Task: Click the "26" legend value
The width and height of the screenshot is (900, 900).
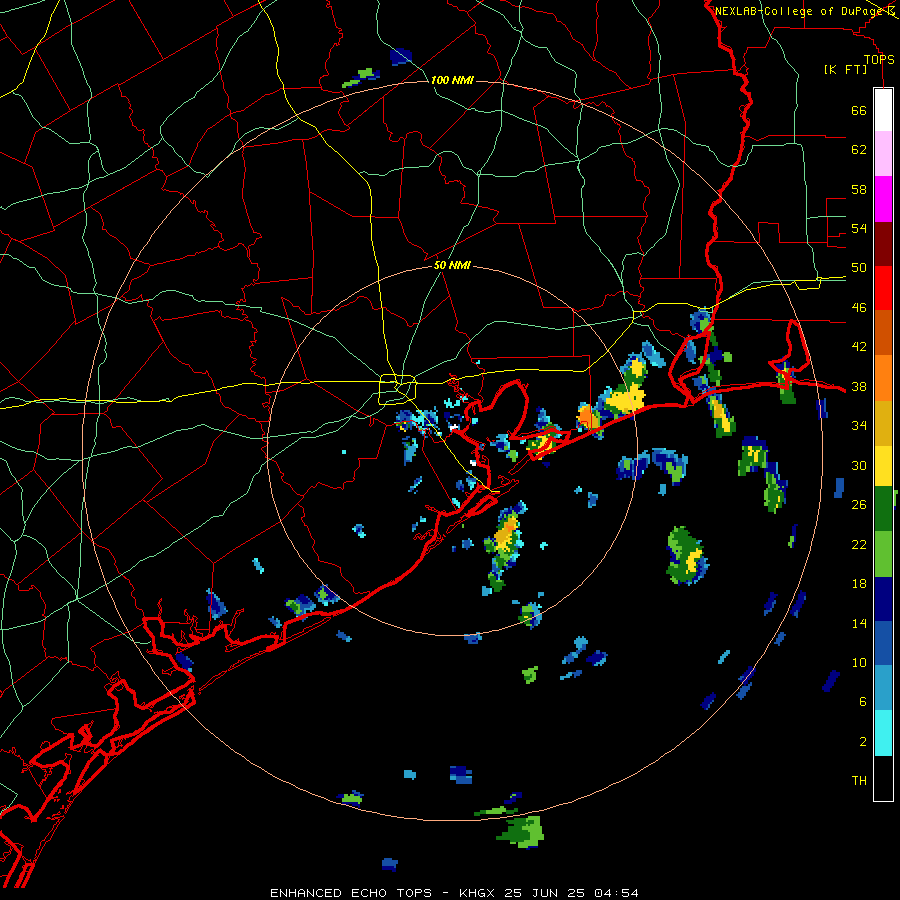Action: (859, 505)
